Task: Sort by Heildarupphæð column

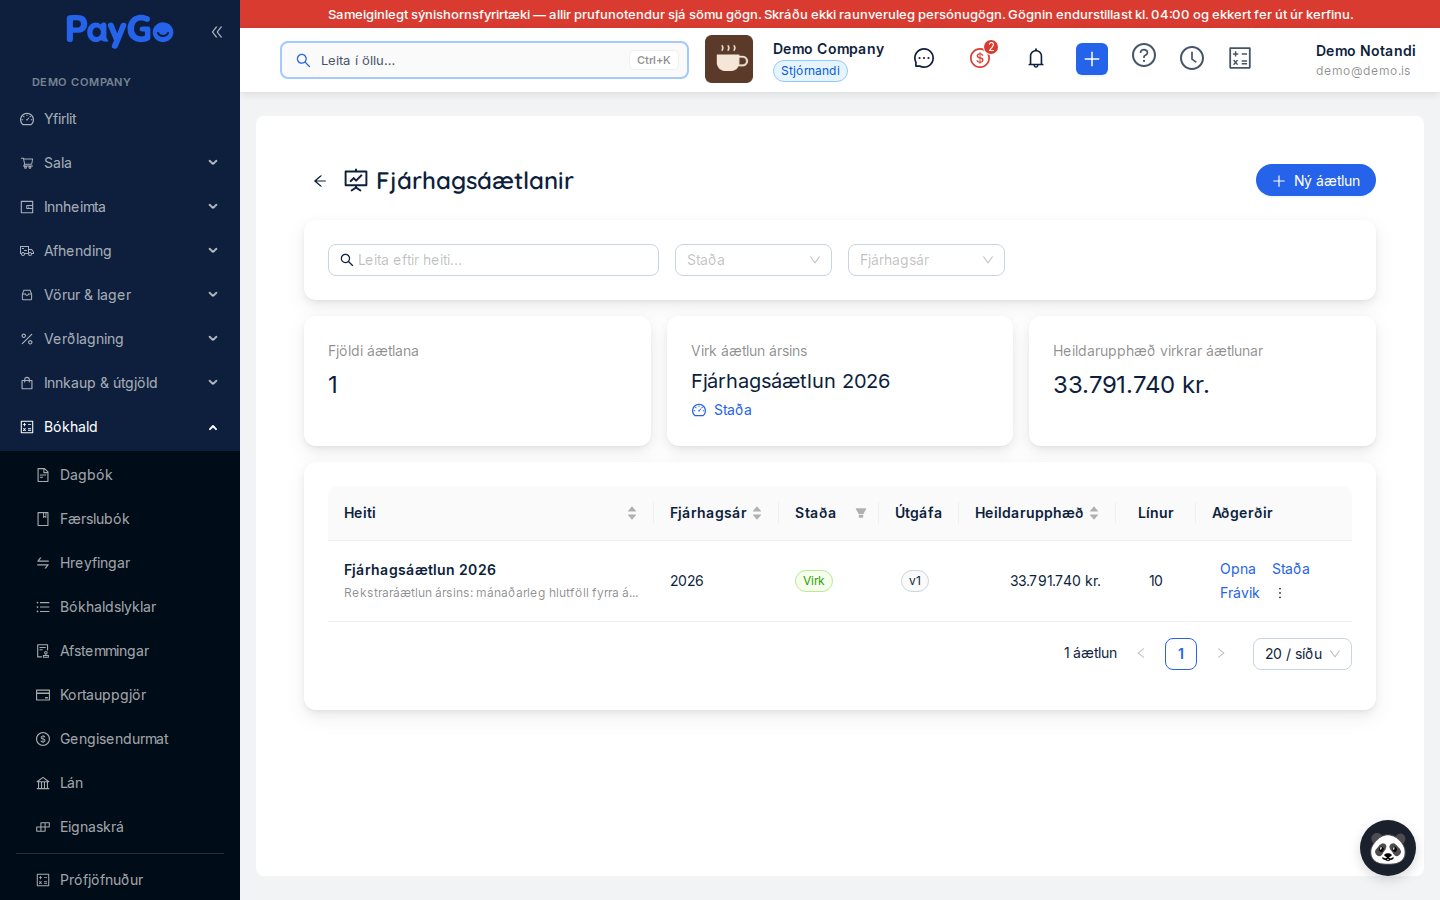Action: pos(1037,513)
